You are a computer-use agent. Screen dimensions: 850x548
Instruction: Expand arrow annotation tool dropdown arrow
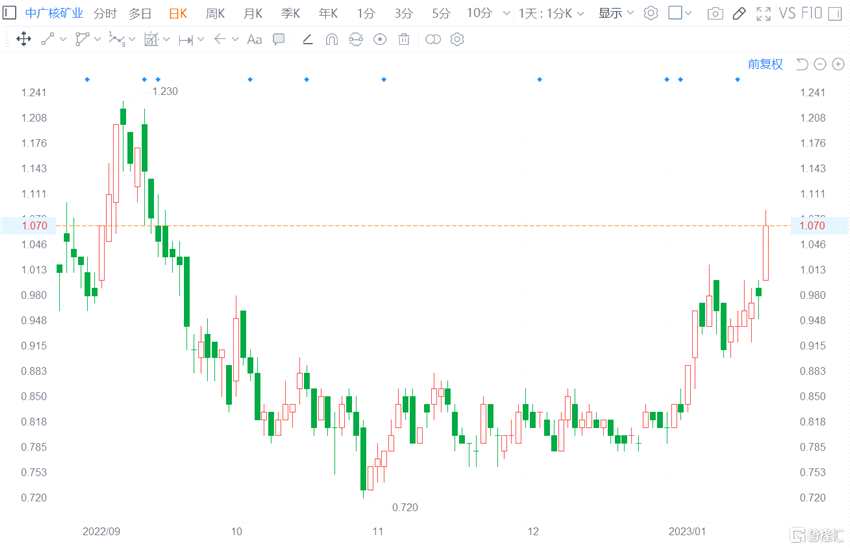click(x=235, y=39)
